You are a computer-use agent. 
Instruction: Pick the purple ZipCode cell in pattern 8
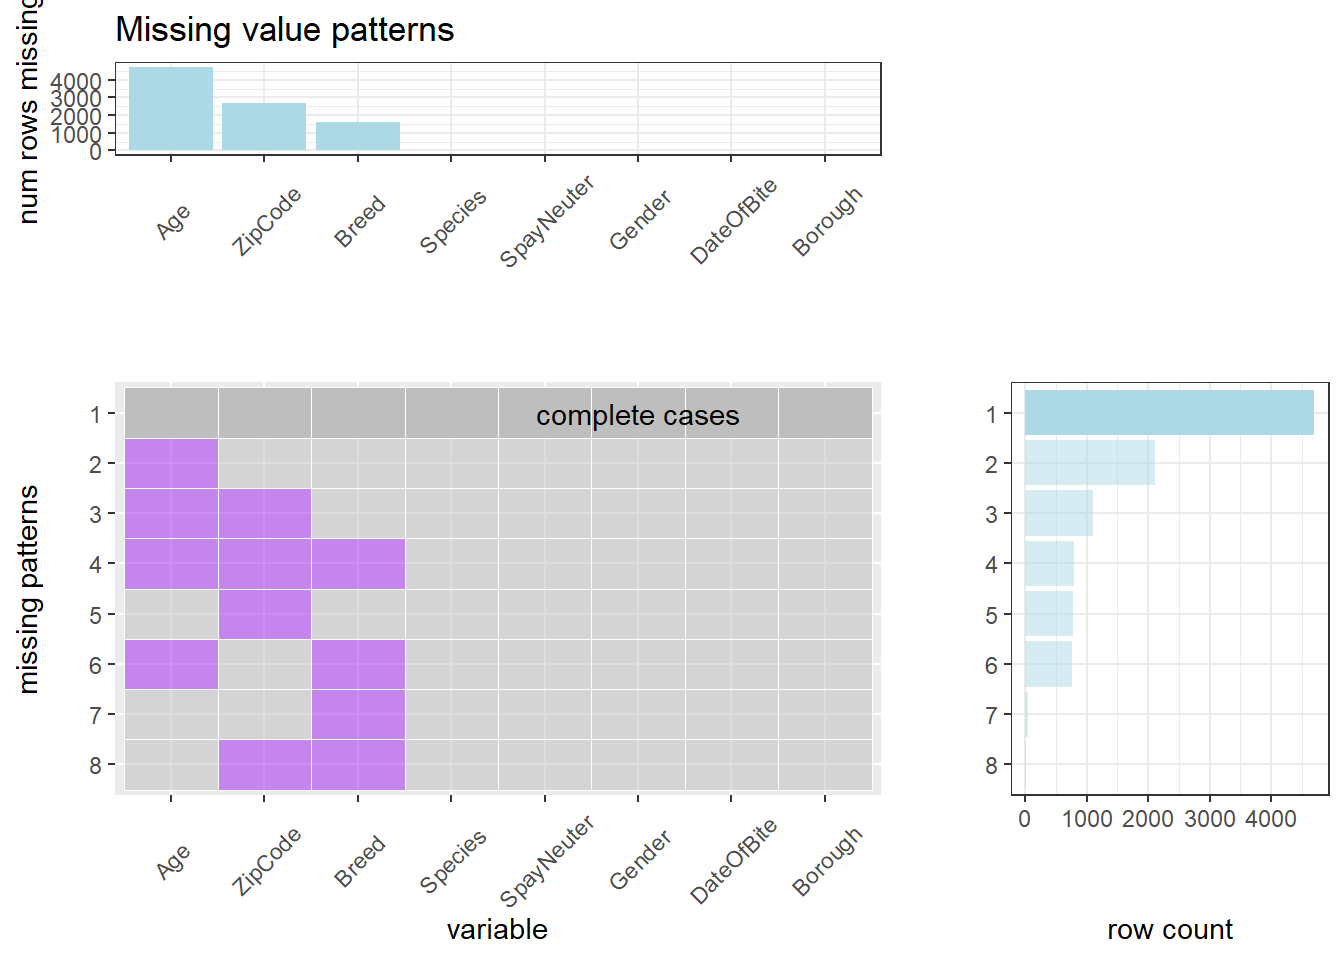point(265,765)
